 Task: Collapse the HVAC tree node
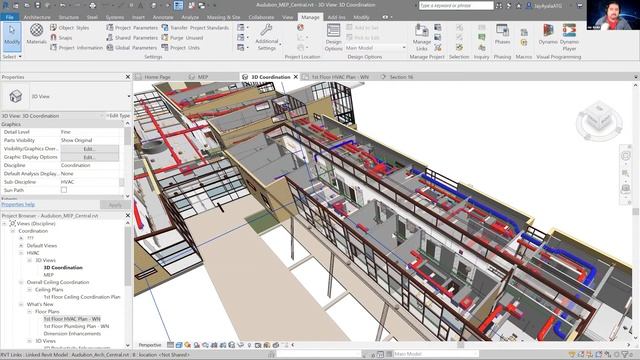coord(21,253)
